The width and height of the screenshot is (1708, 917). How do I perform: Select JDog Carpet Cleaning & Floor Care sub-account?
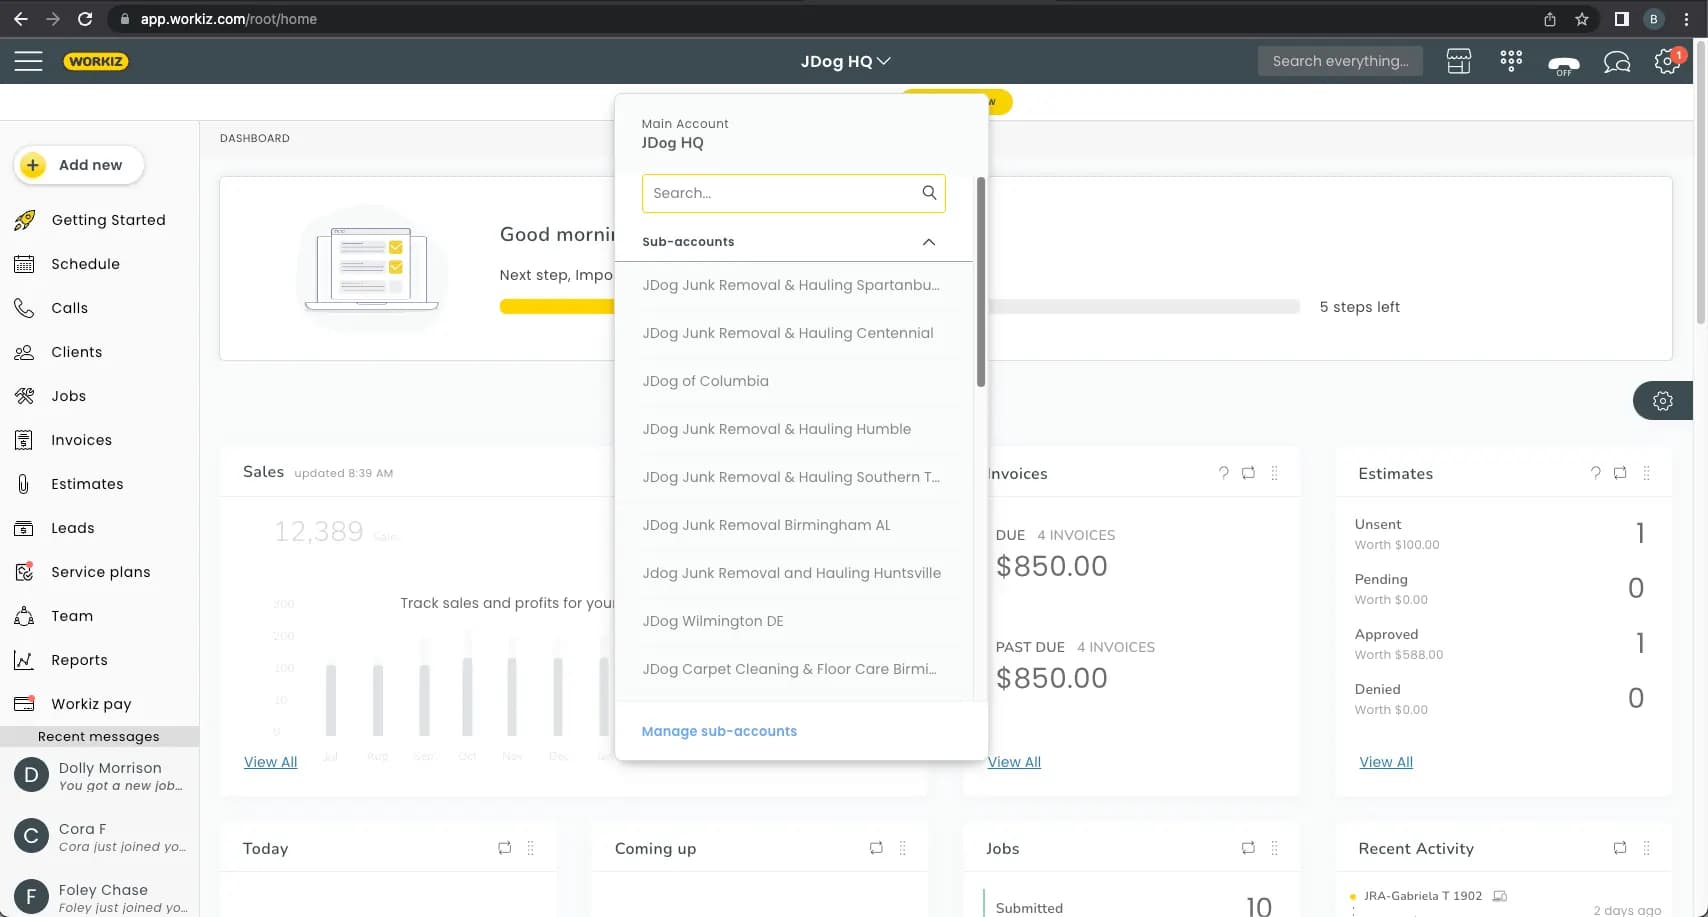coord(794,669)
